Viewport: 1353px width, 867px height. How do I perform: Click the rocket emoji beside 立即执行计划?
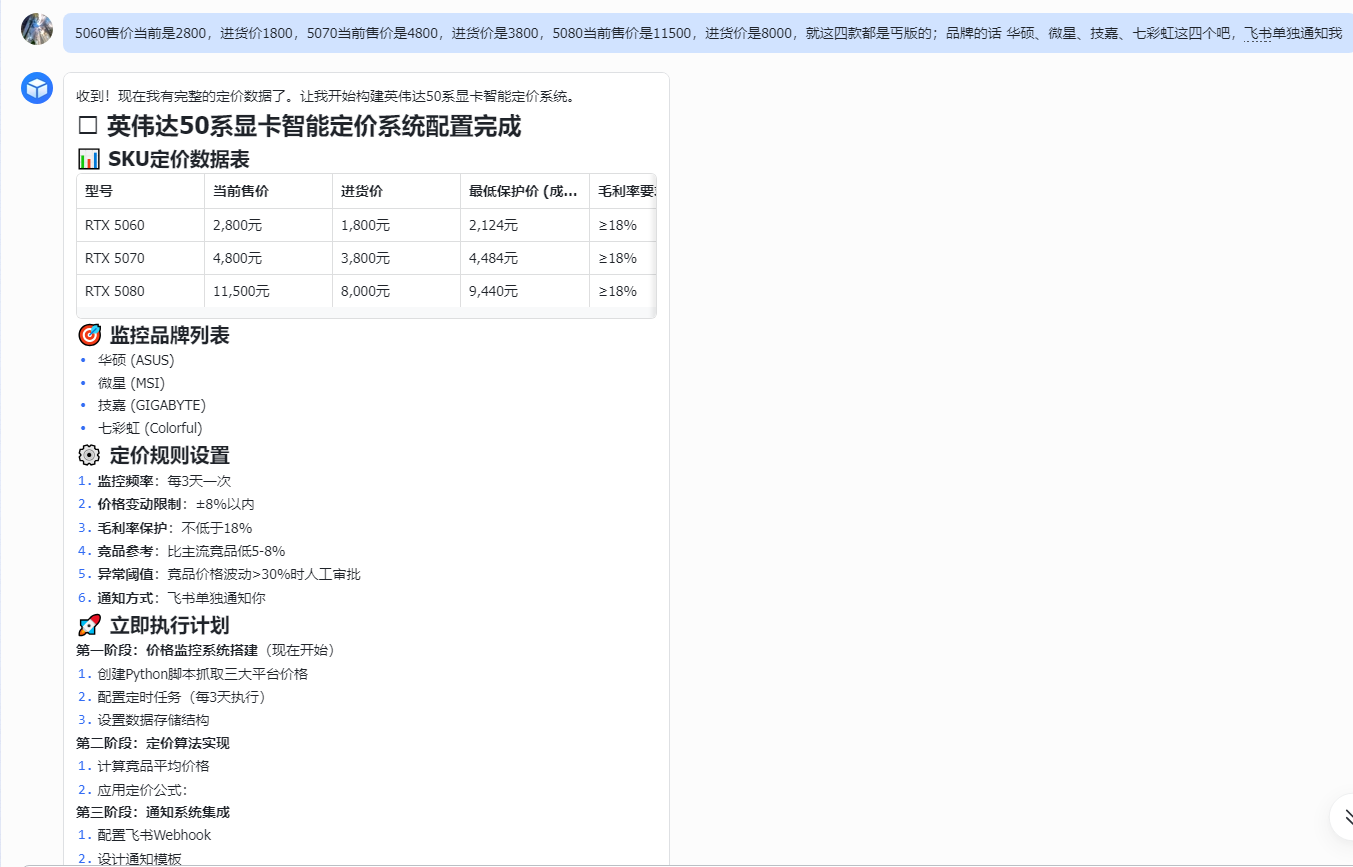click(89, 625)
